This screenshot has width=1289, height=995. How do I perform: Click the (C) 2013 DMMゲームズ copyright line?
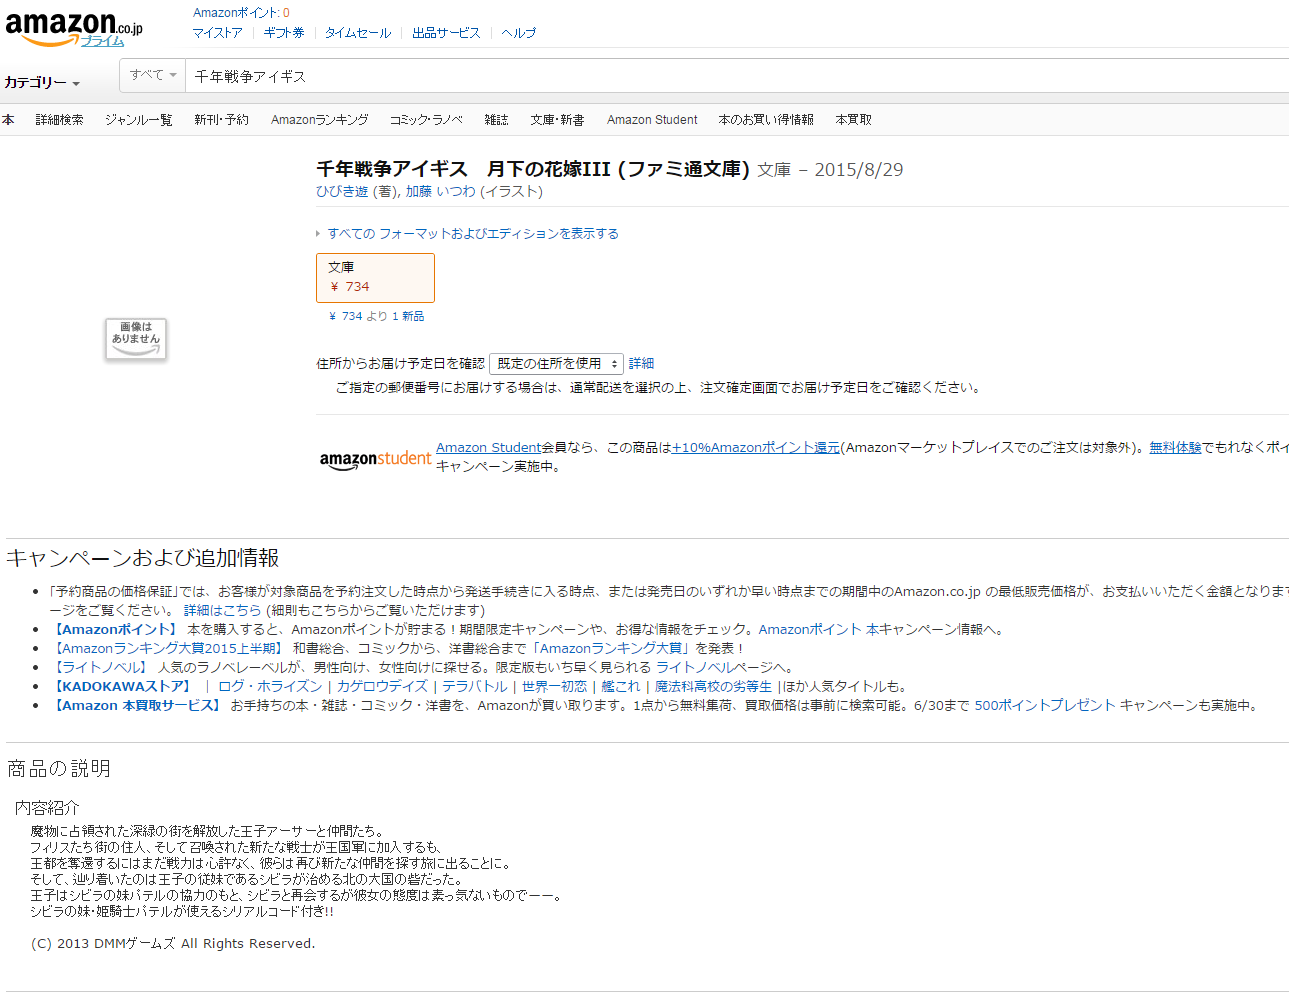point(173,943)
